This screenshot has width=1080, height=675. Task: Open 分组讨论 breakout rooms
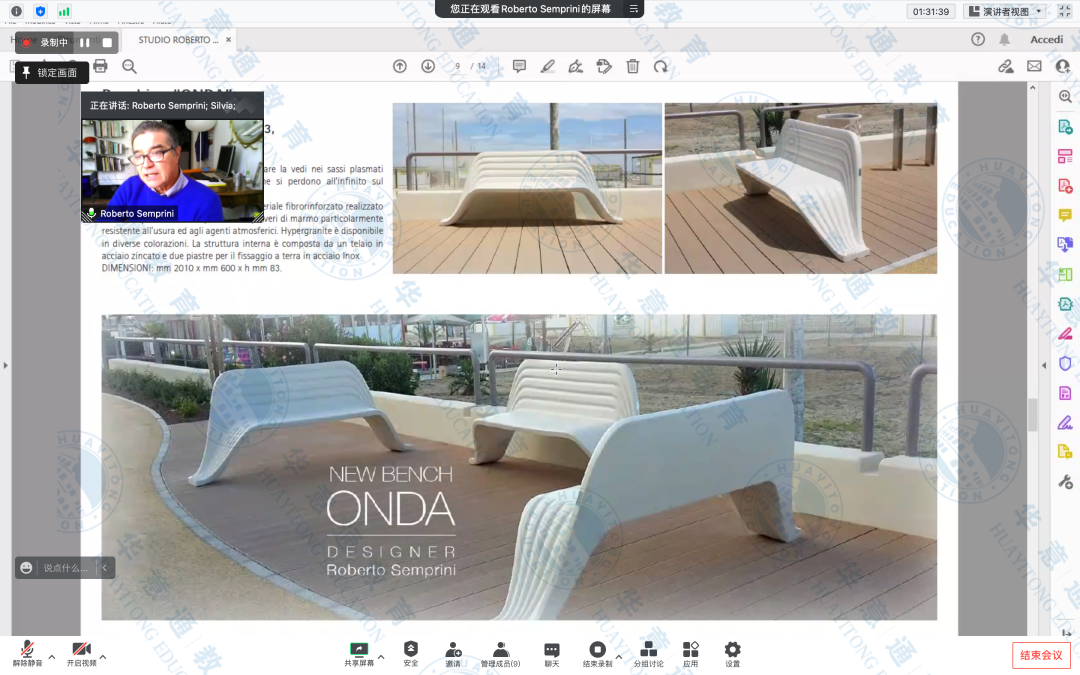click(648, 654)
